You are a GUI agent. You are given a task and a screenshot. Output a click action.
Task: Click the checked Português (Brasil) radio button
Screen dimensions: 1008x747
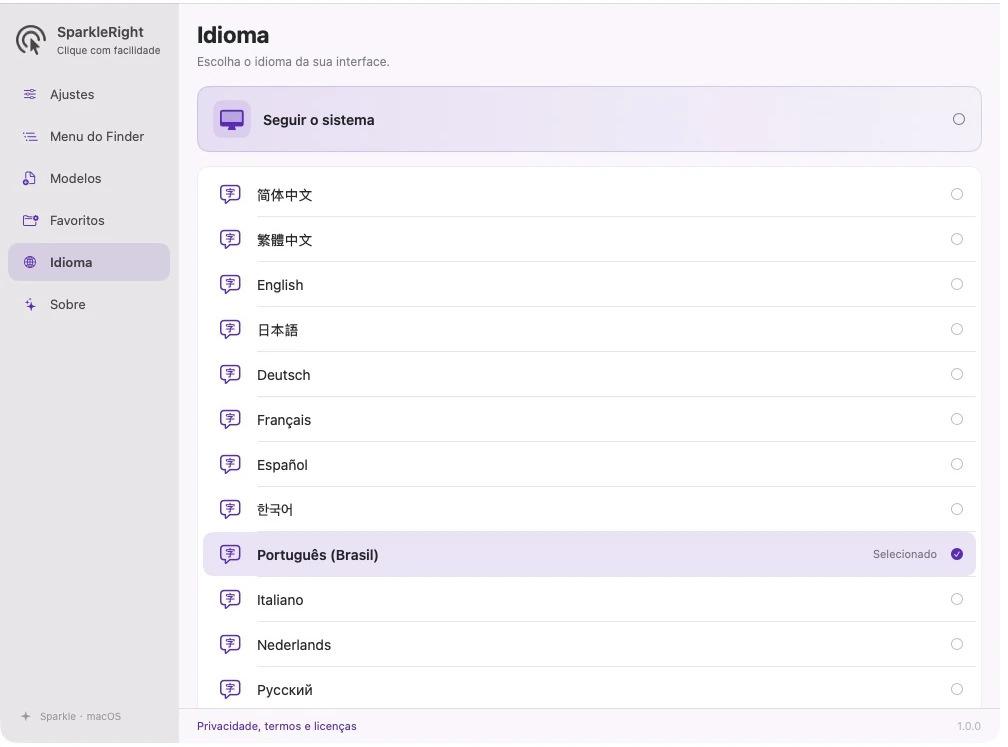957,554
